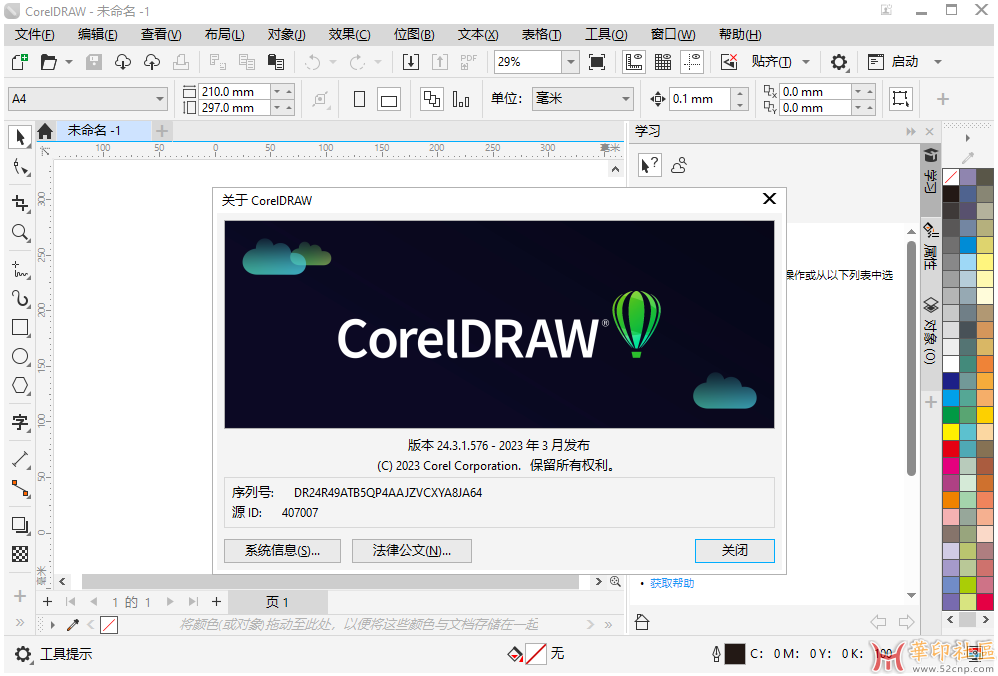Click the full-screen preview icon

click(x=597, y=62)
